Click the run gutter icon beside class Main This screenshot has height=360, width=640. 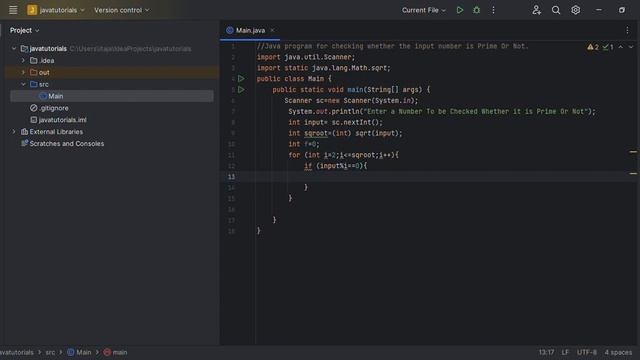(x=241, y=78)
